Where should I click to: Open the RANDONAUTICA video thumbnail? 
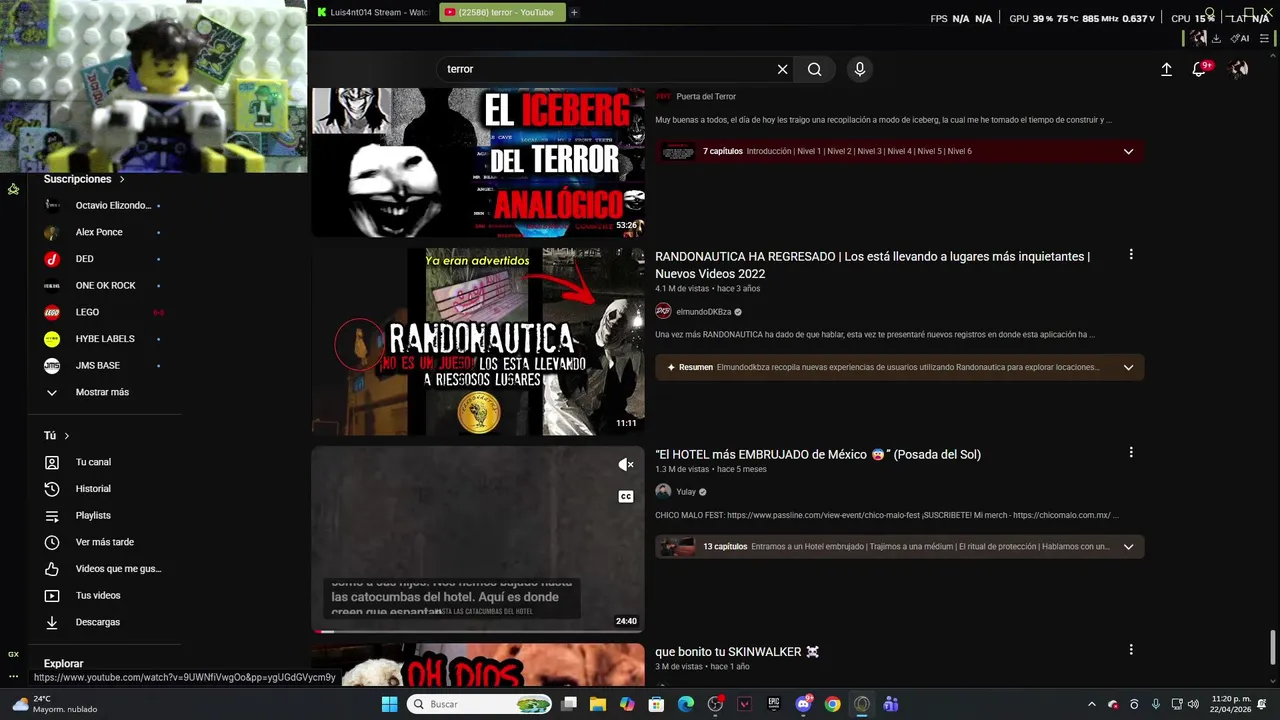pyautogui.click(x=478, y=341)
